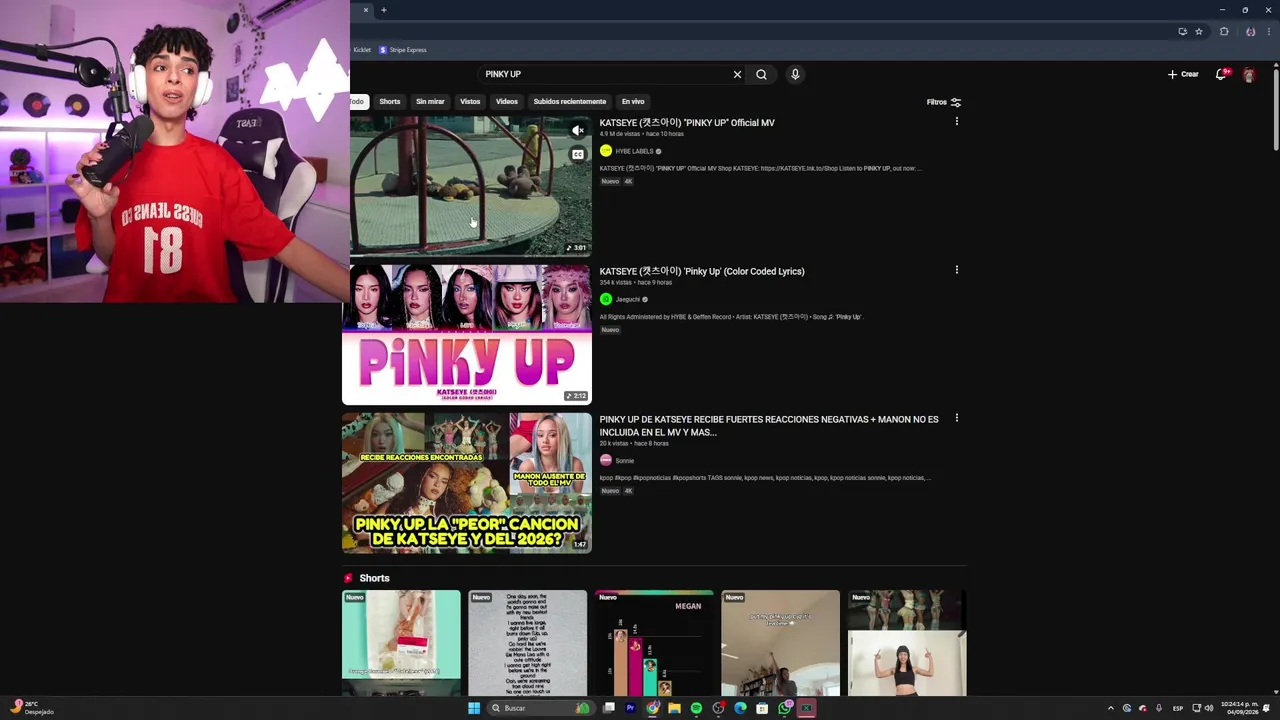Bookmark this page with the star icon
The width and height of the screenshot is (1280, 720).
1199,32
